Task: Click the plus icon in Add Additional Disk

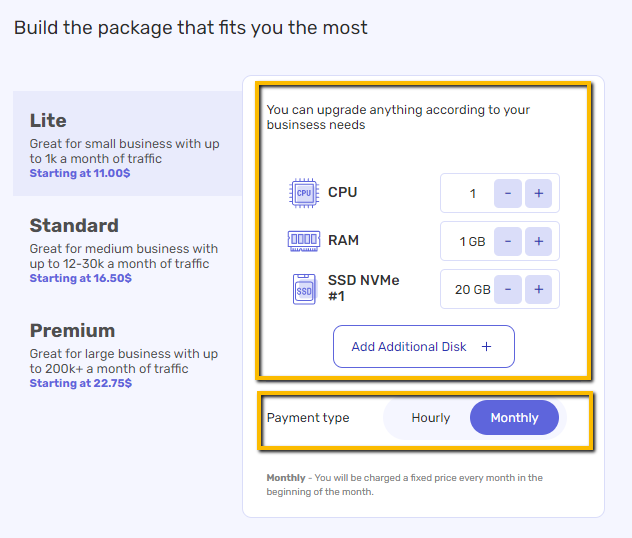Action: pos(486,347)
